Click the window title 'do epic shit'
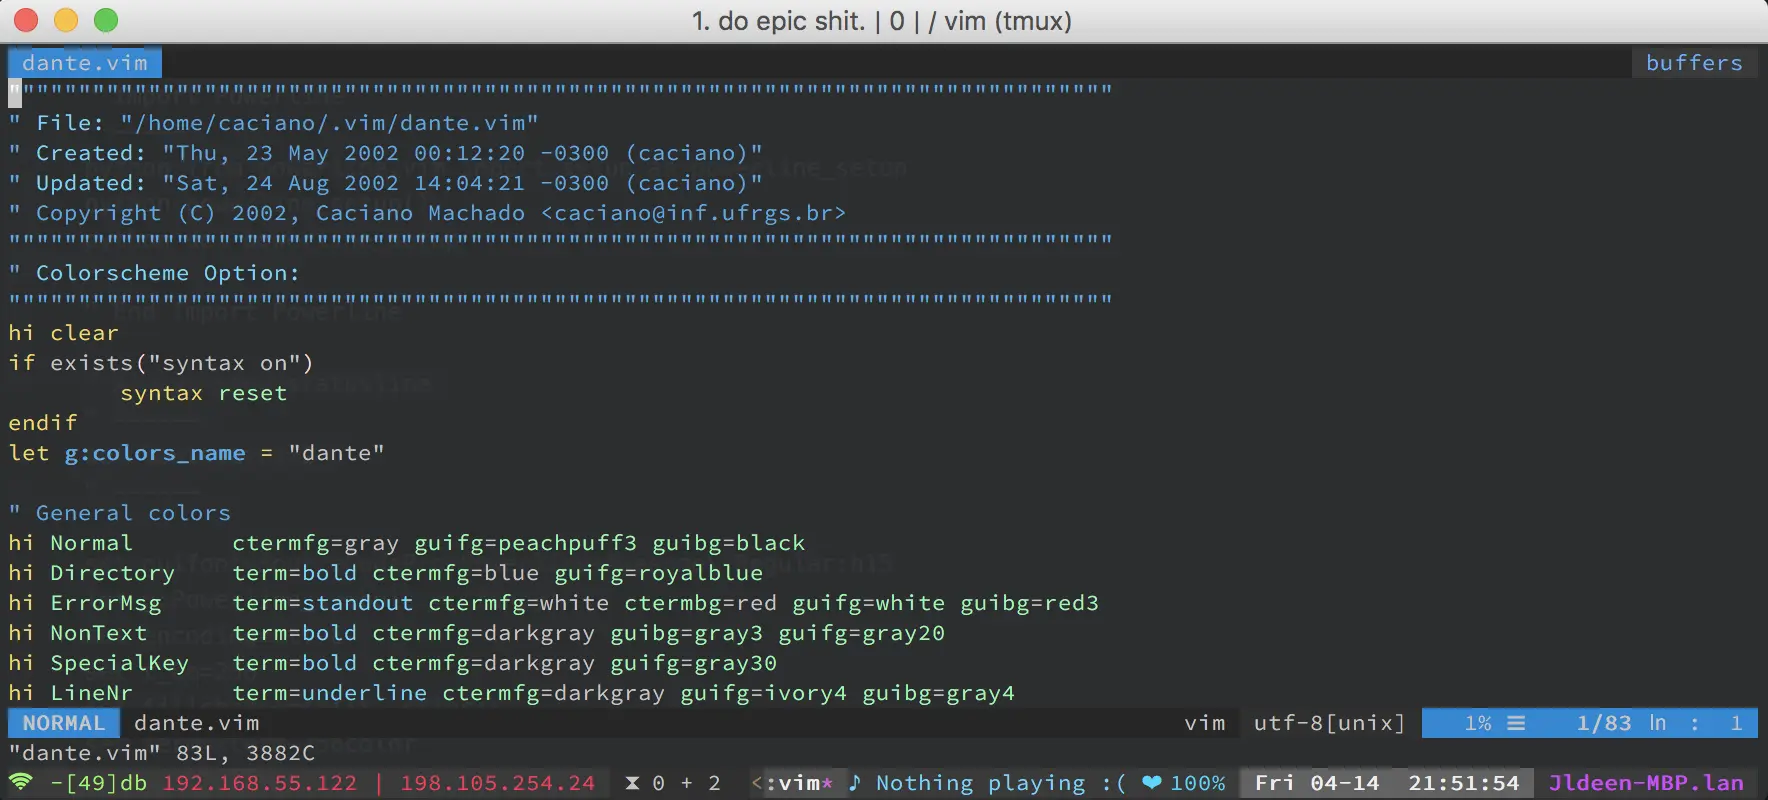This screenshot has height=800, width=1768. point(790,21)
